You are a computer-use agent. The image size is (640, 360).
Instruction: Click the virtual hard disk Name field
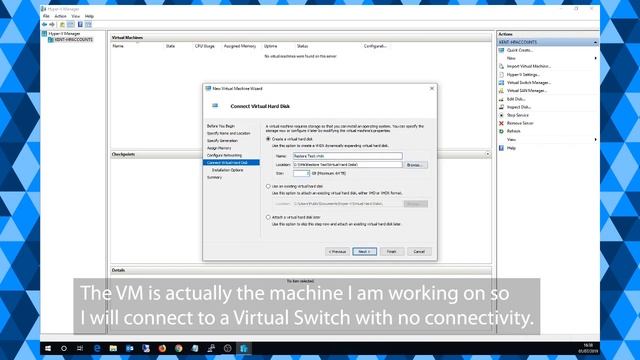click(x=347, y=156)
